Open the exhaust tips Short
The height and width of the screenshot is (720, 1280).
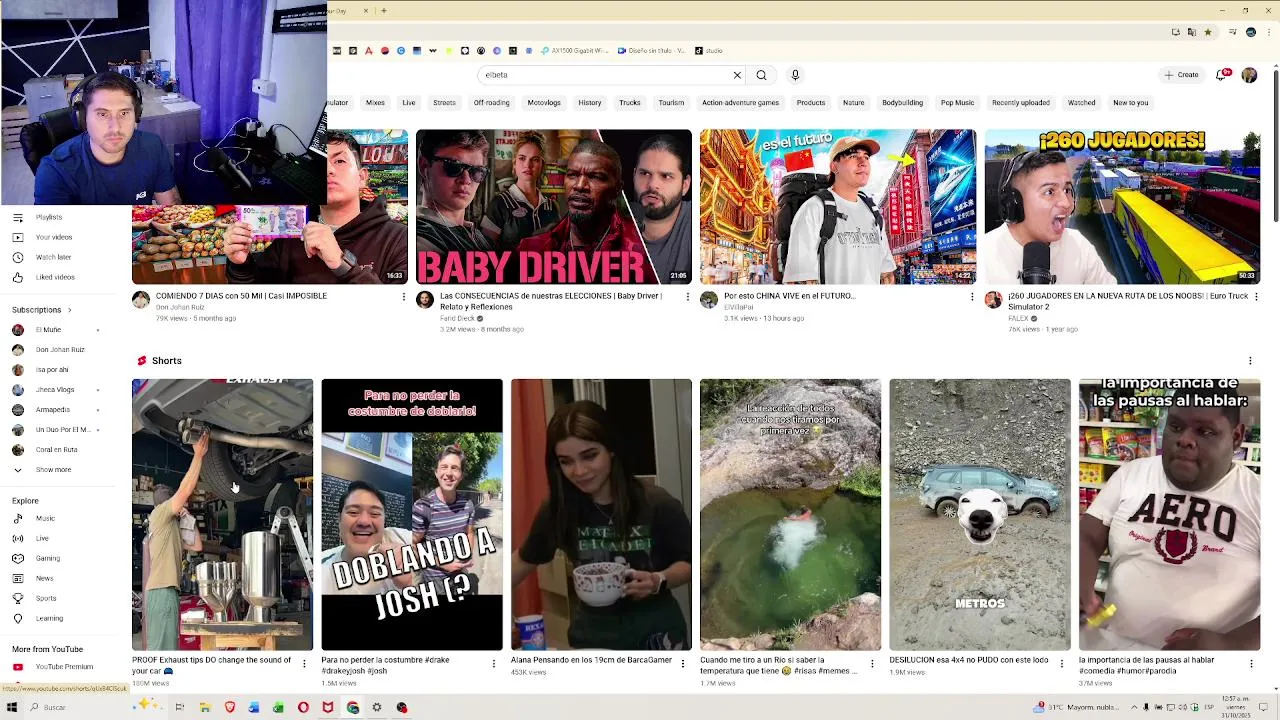[x=222, y=515]
